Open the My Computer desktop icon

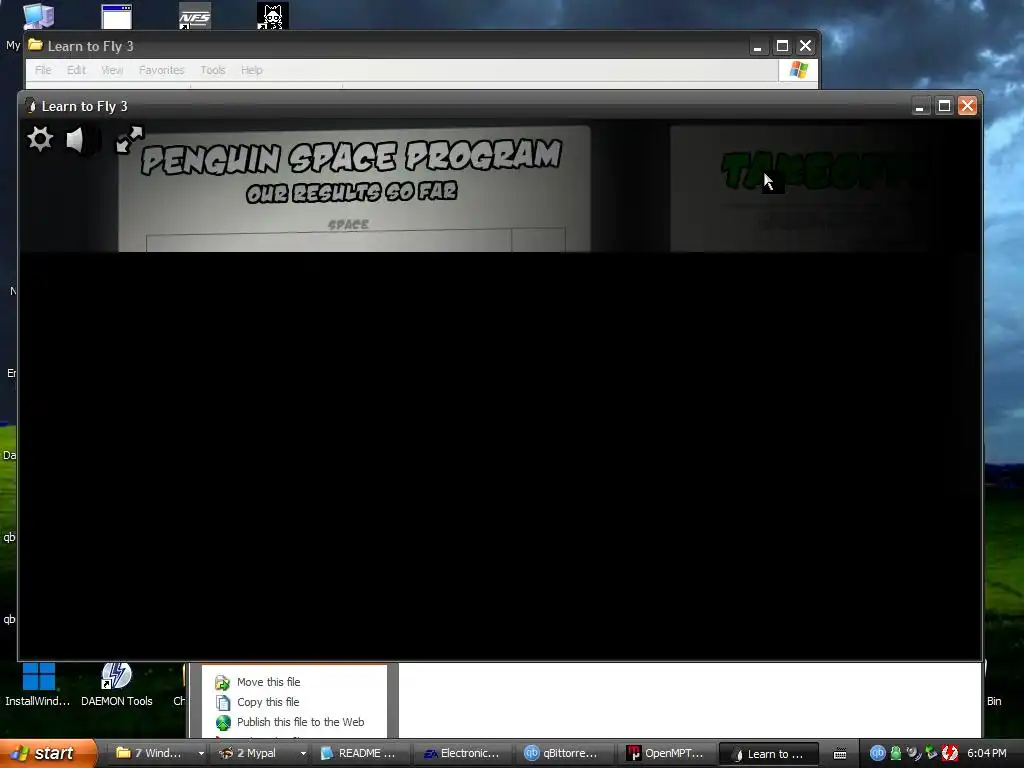click(x=38, y=16)
